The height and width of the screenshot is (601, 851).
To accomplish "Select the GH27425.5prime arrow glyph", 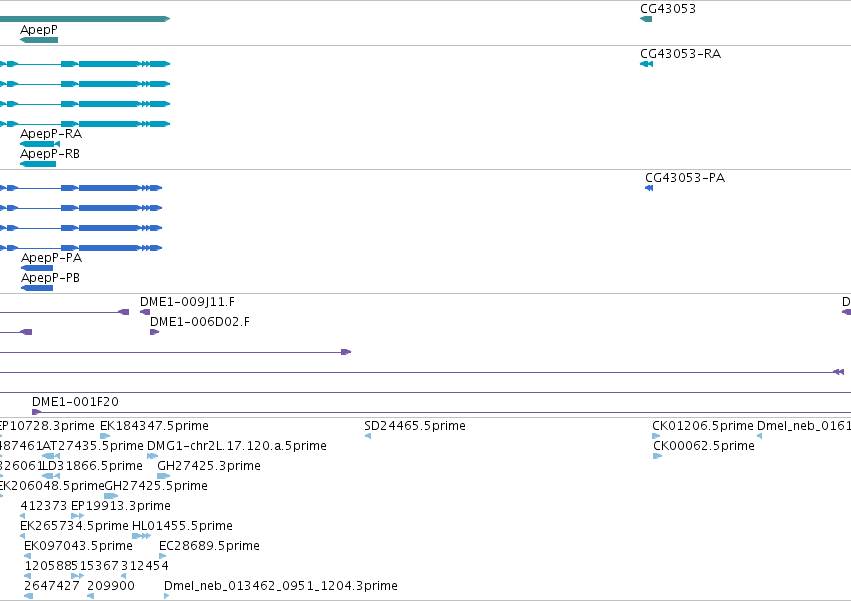I will click(x=111, y=496).
